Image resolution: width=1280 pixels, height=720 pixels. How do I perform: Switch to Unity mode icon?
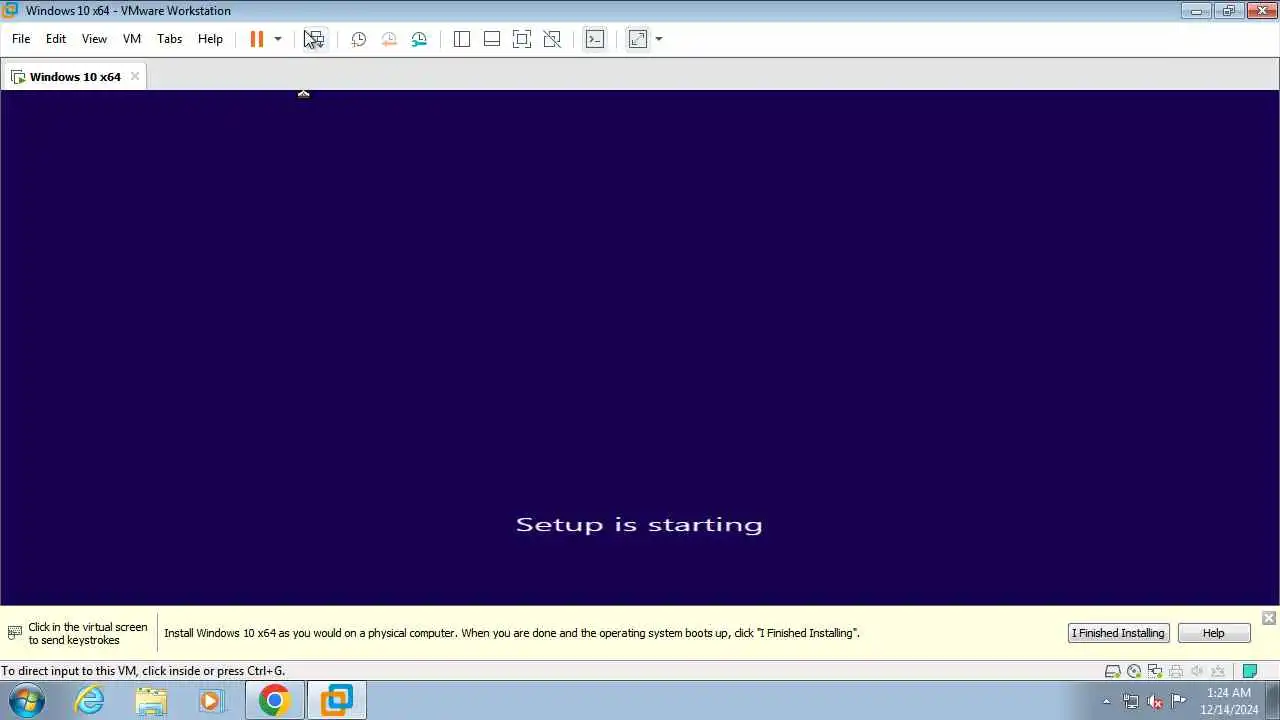point(552,39)
